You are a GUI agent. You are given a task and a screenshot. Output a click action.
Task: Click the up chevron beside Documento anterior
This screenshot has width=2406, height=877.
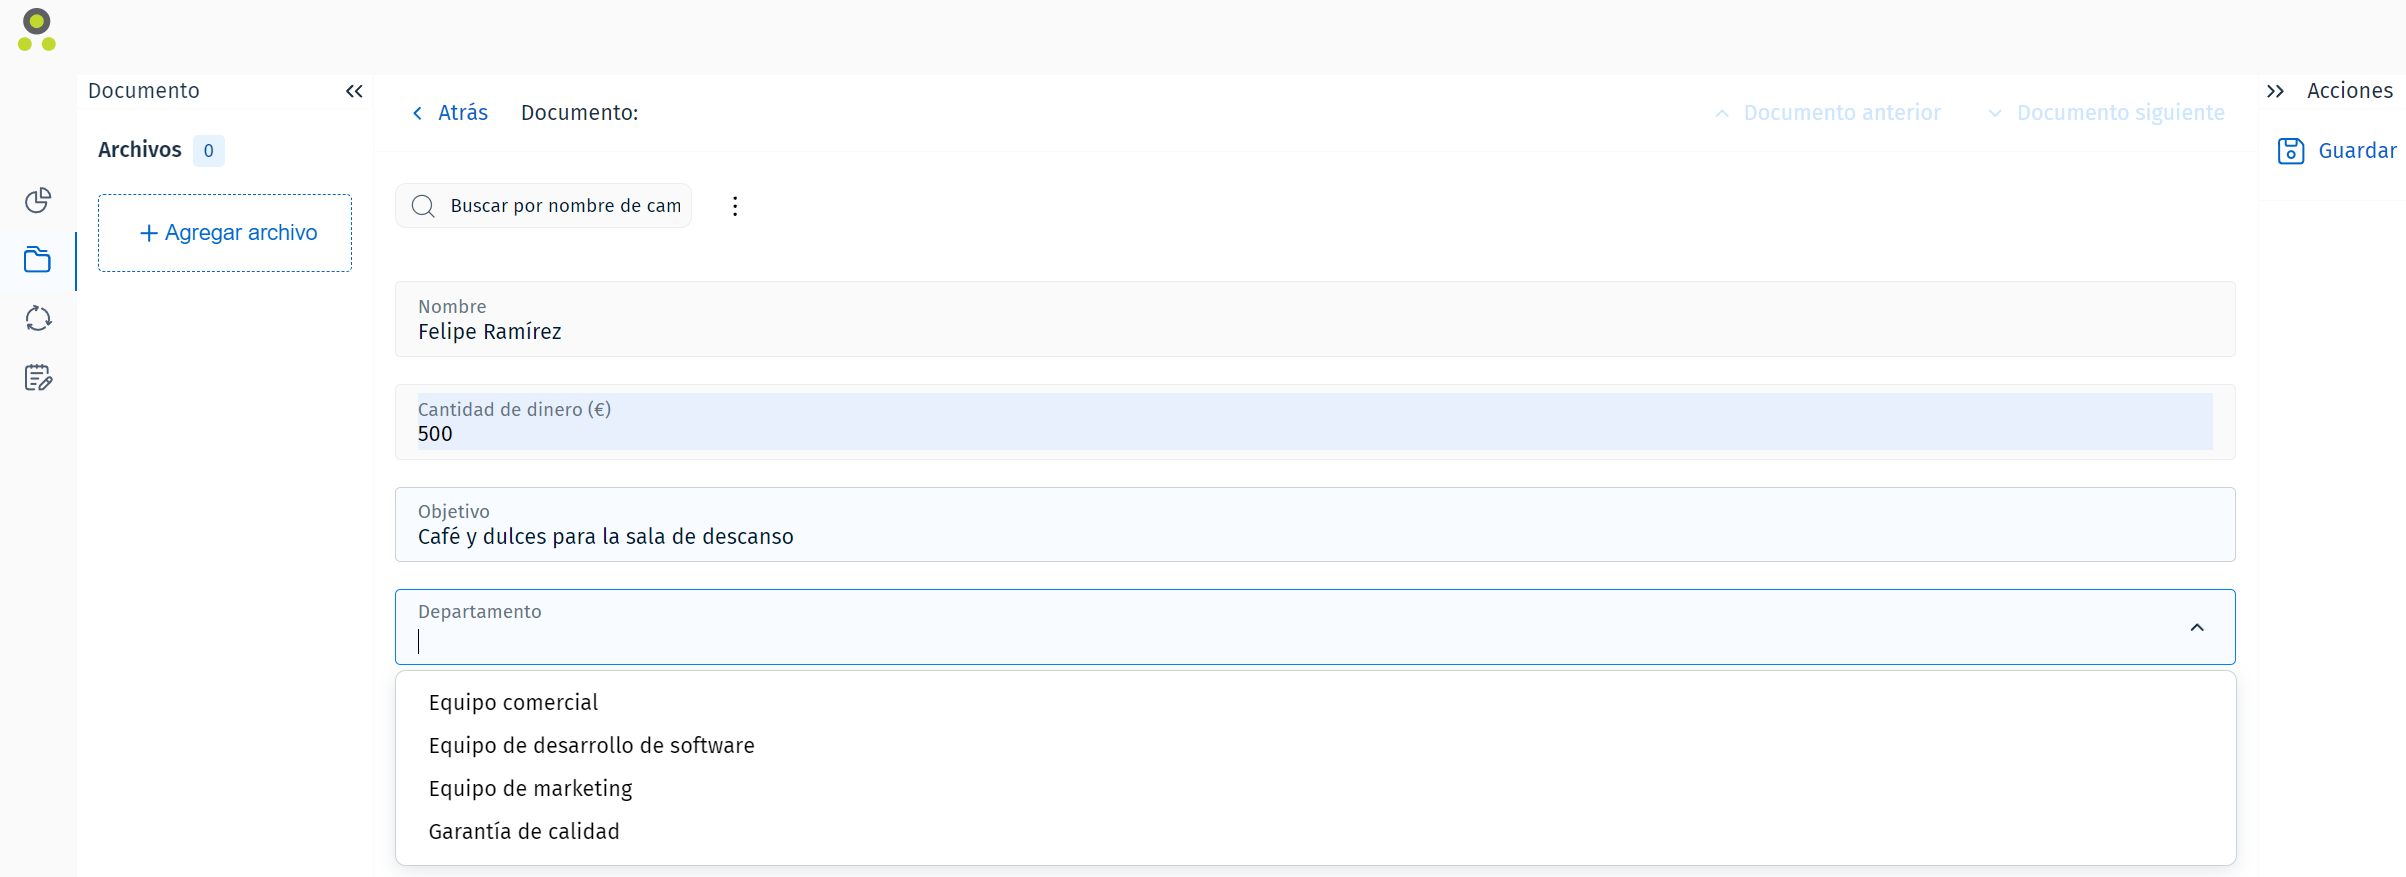[1722, 114]
